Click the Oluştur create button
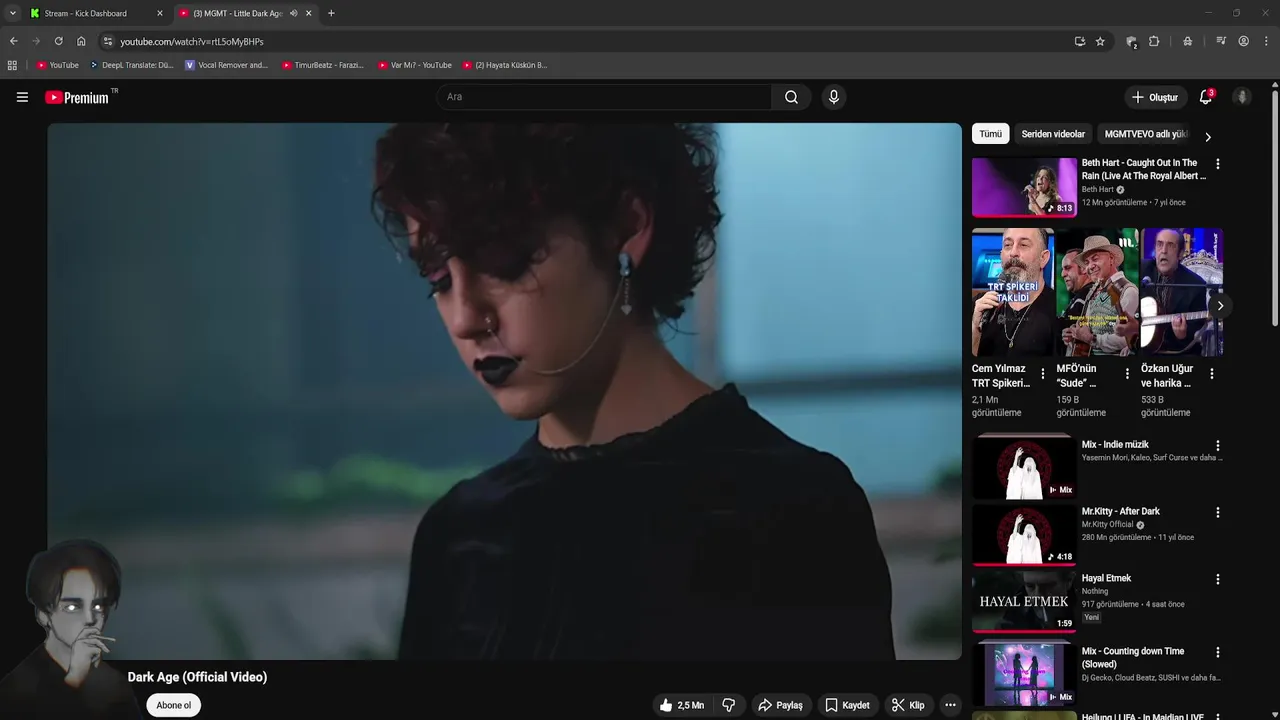The width and height of the screenshot is (1280, 720). pos(1155,97)
